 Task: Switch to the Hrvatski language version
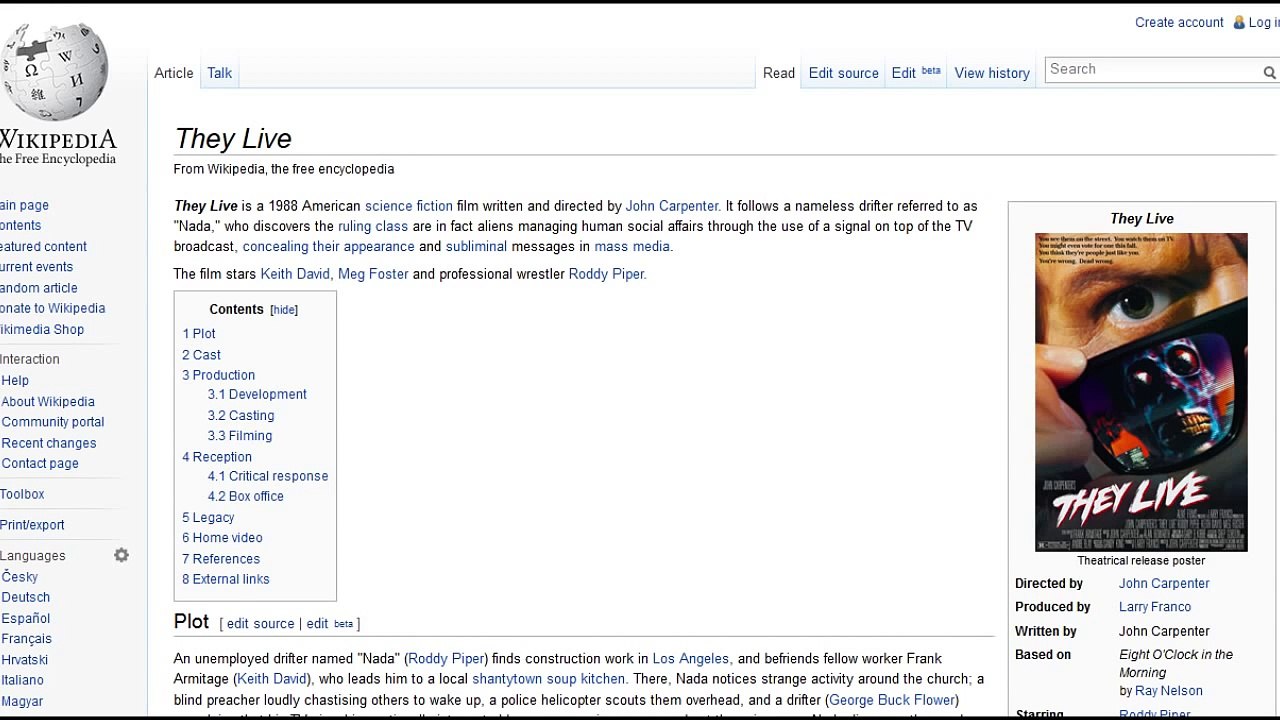(25, 660)
